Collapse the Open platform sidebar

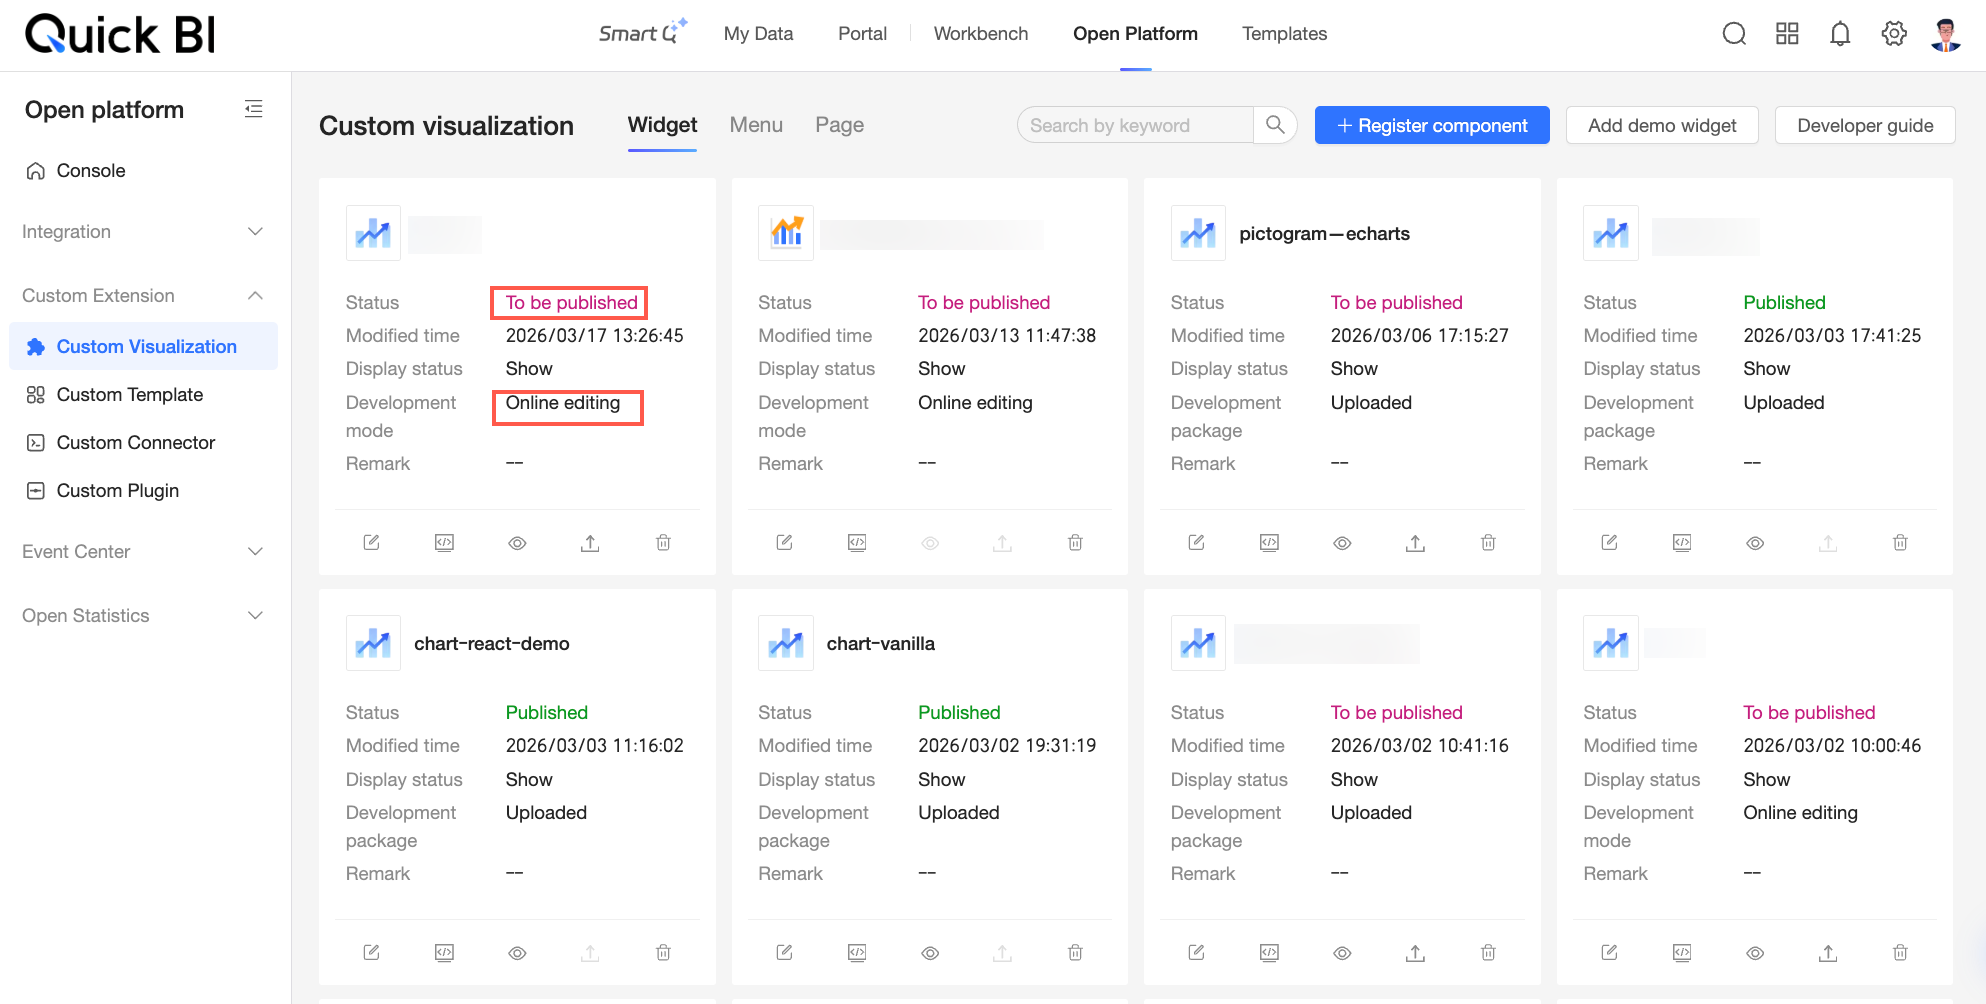254,109
